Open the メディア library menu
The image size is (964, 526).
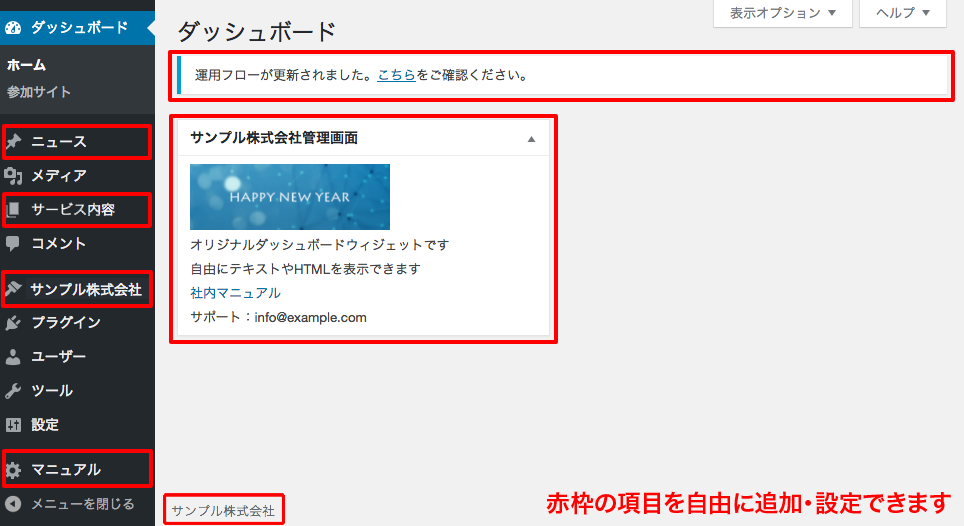(x=77, y=176)
